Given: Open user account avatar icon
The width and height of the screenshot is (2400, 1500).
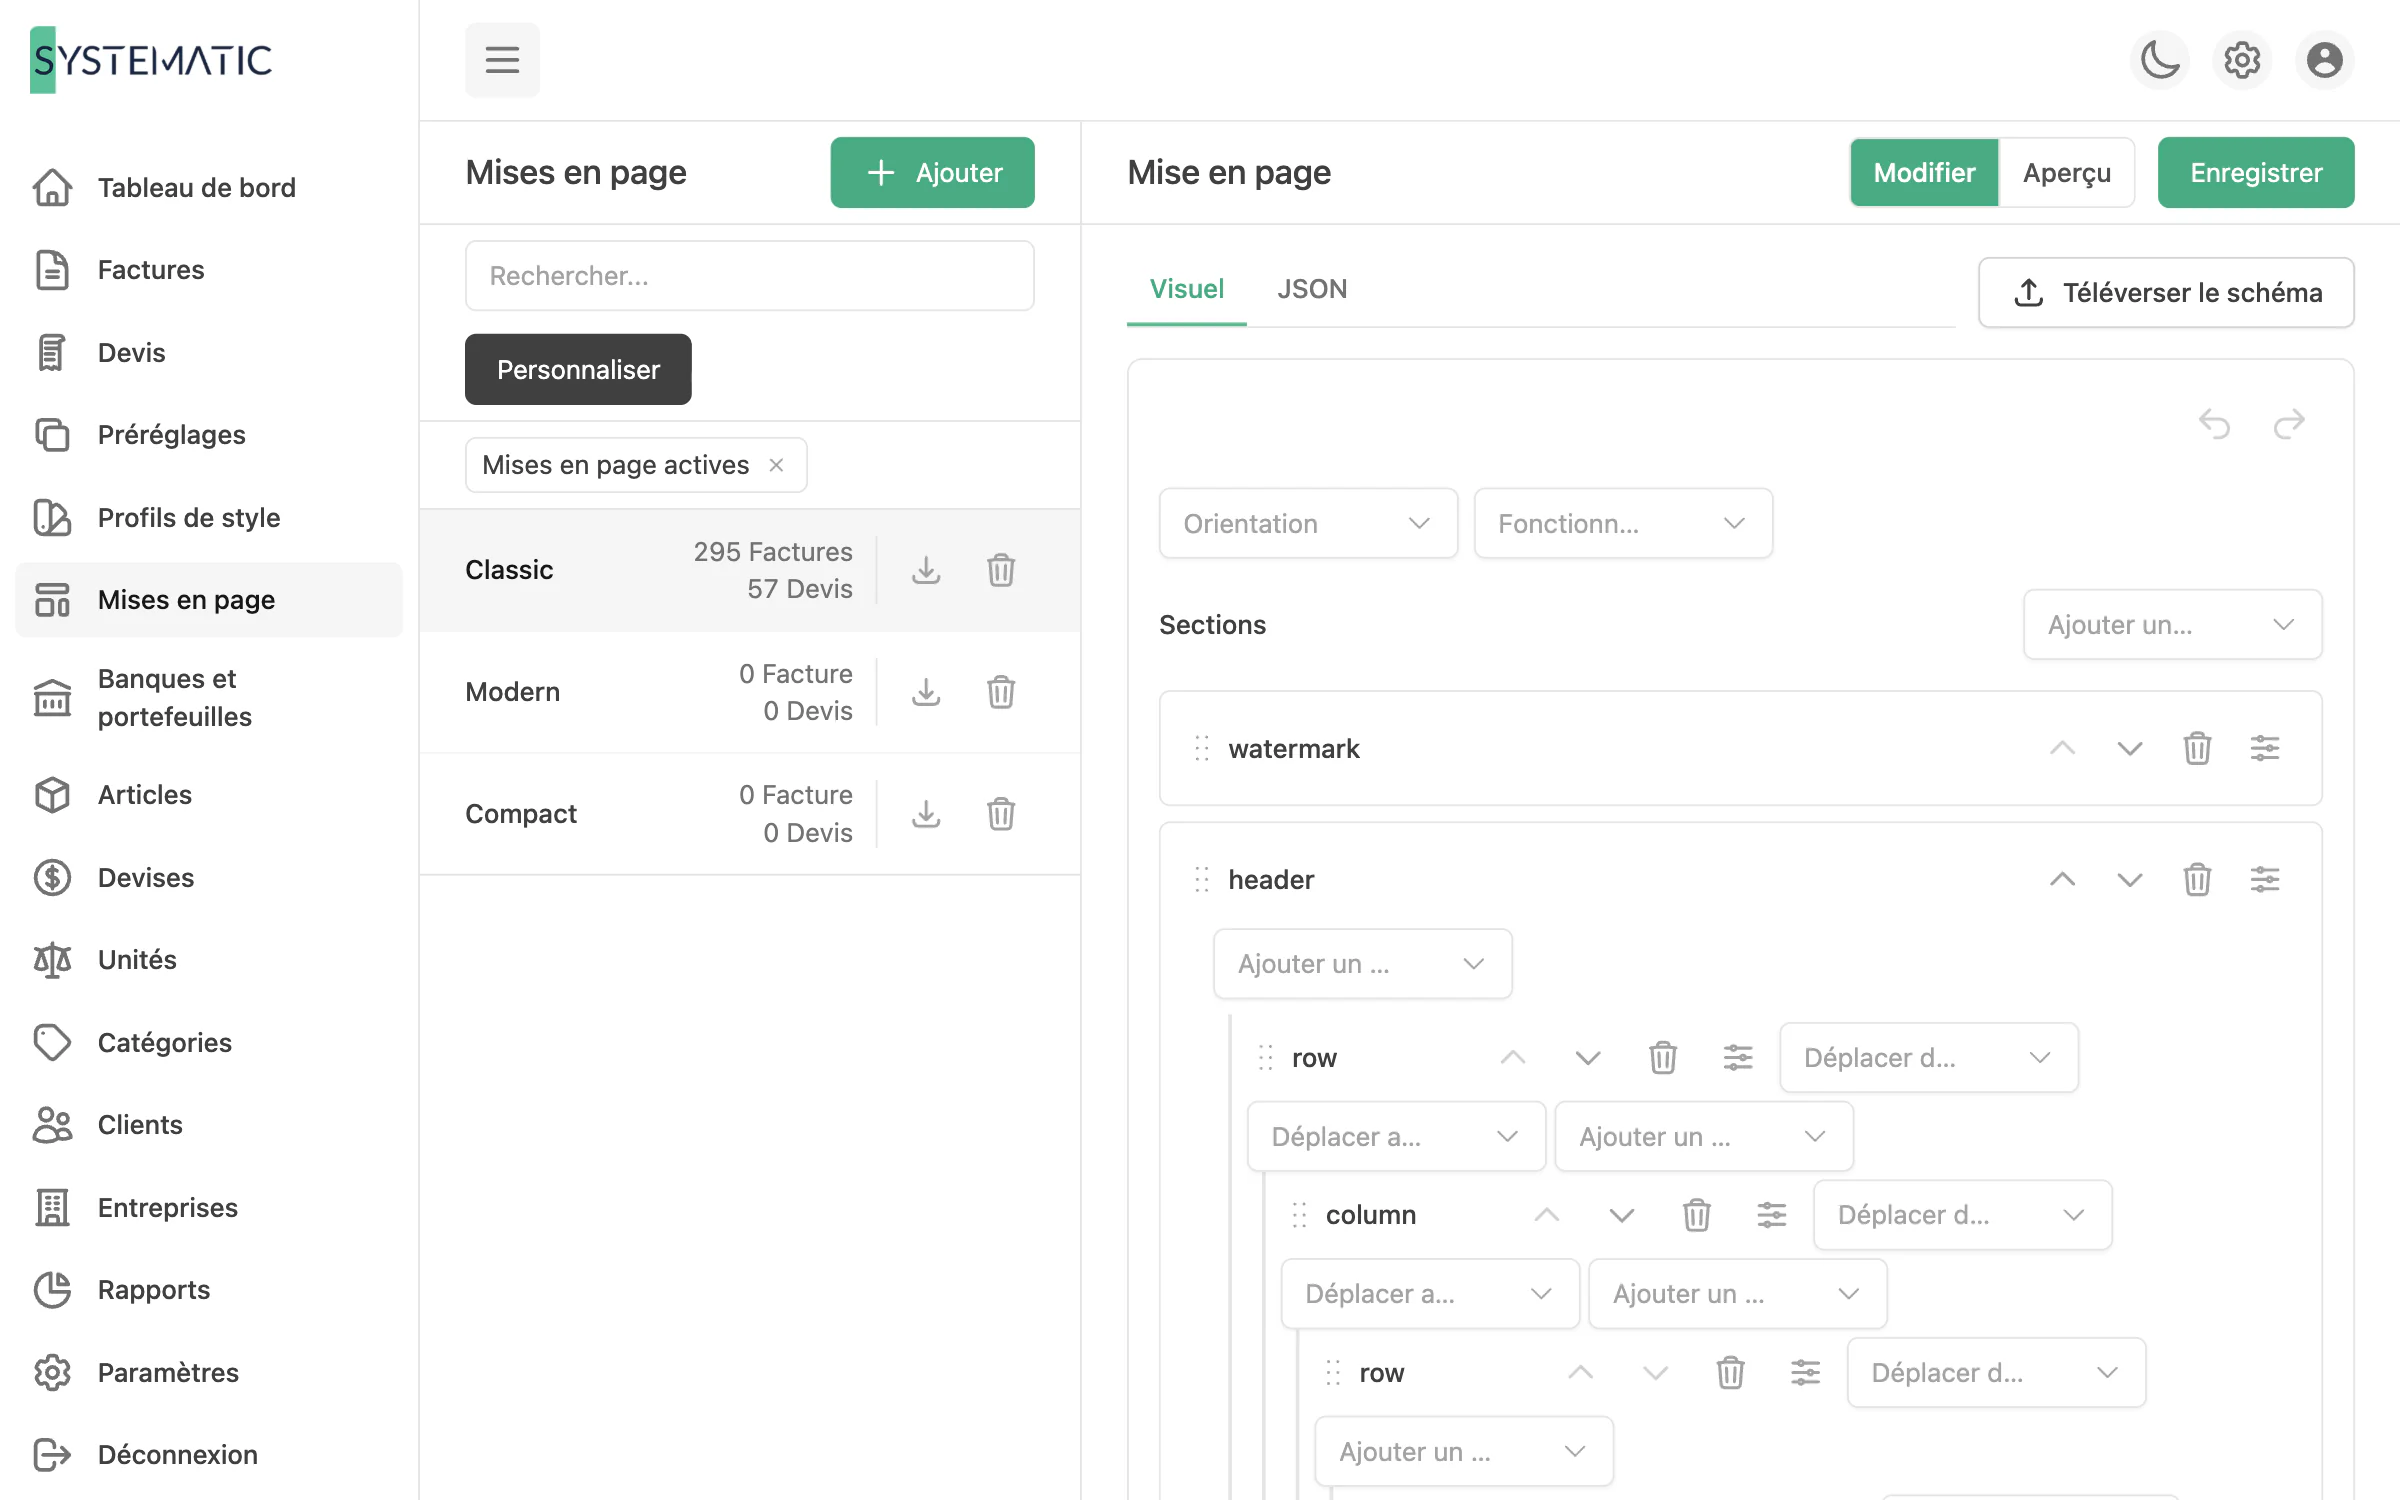Looking at the screenshot, I should tap(2324, 60).
